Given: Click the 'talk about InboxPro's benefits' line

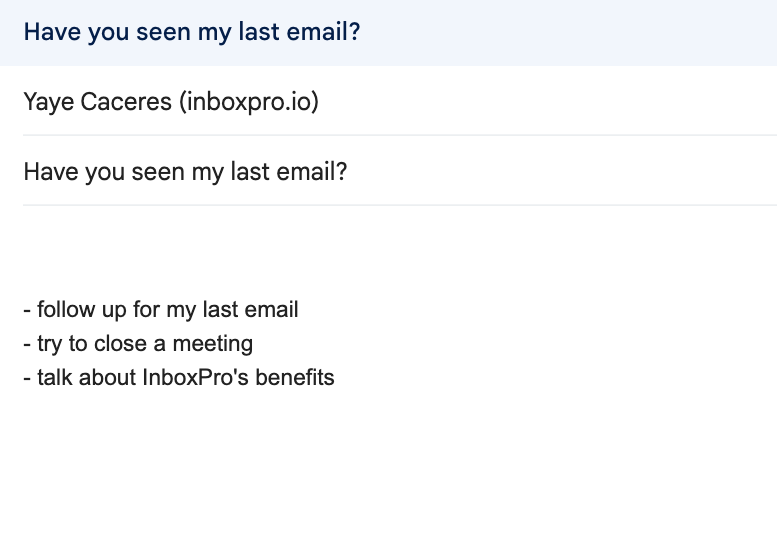Looking at the screenshot, I should tap(178, 378).
